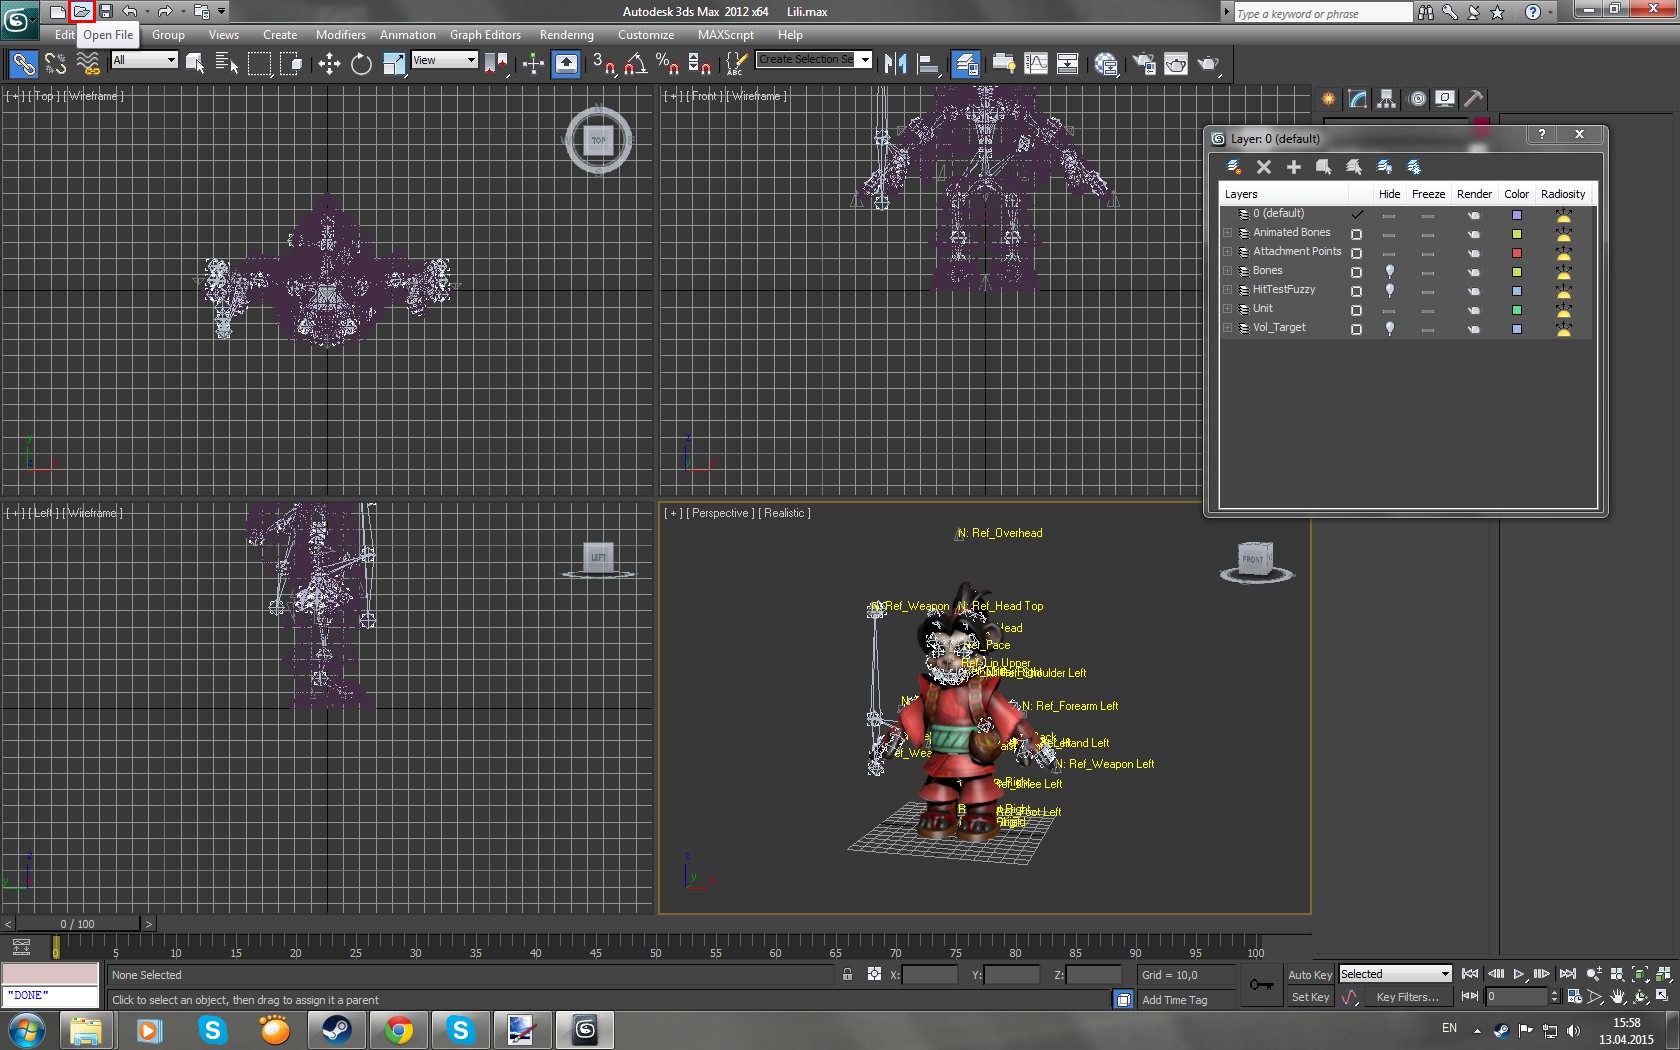Expand the Attachment Points layer

coord(1228,252)
